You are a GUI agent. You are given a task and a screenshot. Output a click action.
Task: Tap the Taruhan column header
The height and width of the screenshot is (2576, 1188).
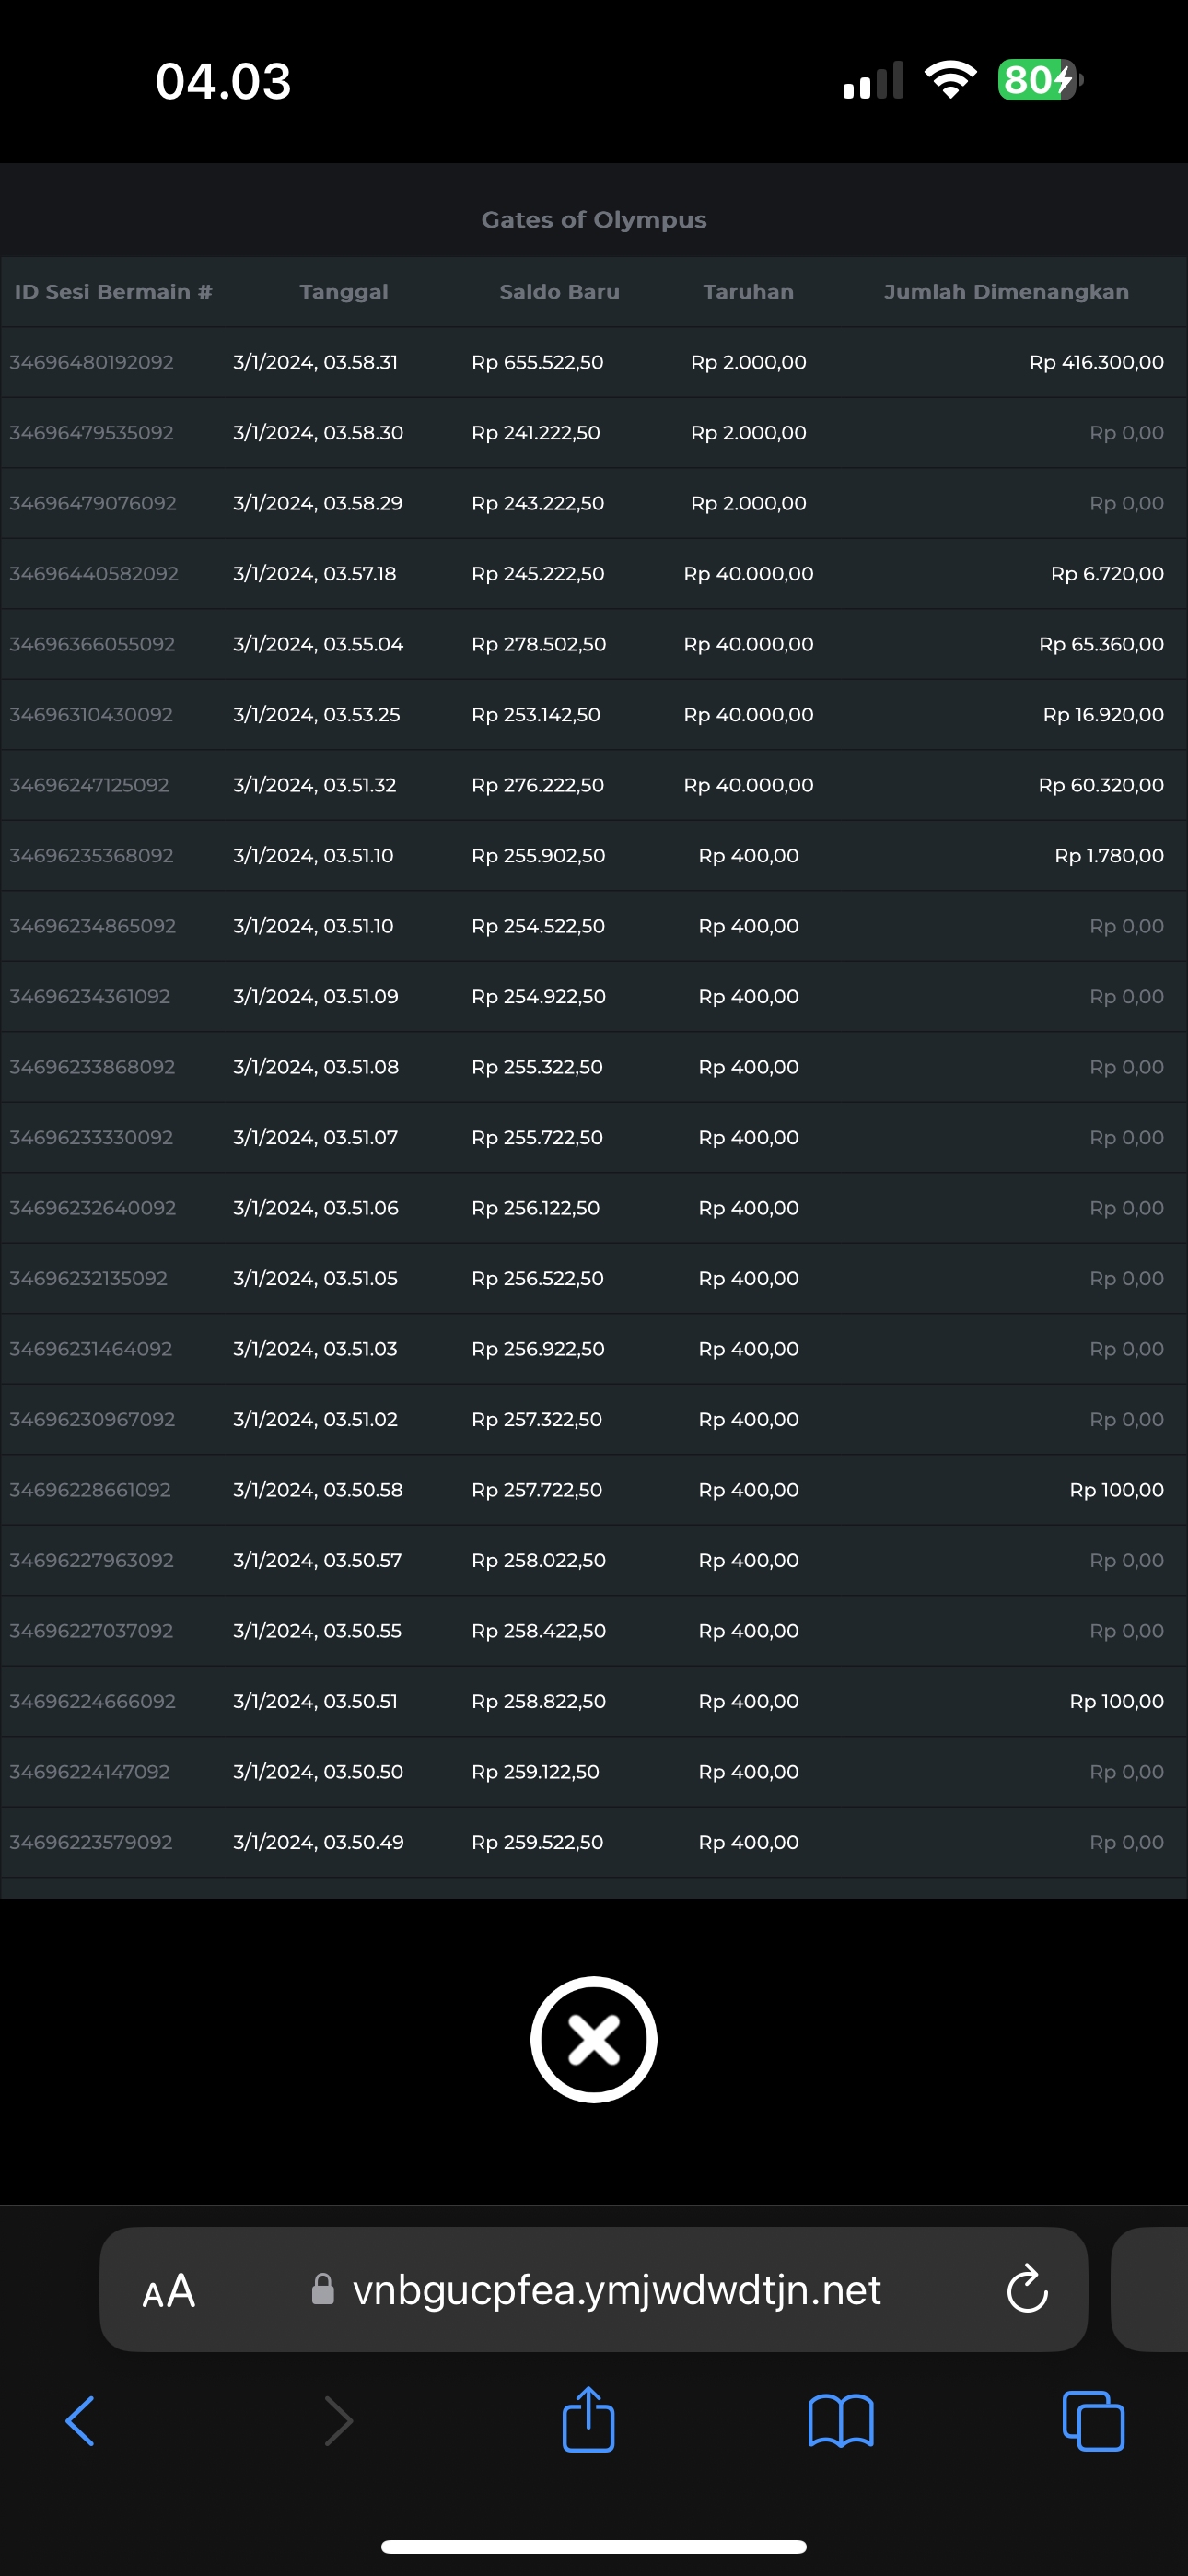tap(748, 292)
